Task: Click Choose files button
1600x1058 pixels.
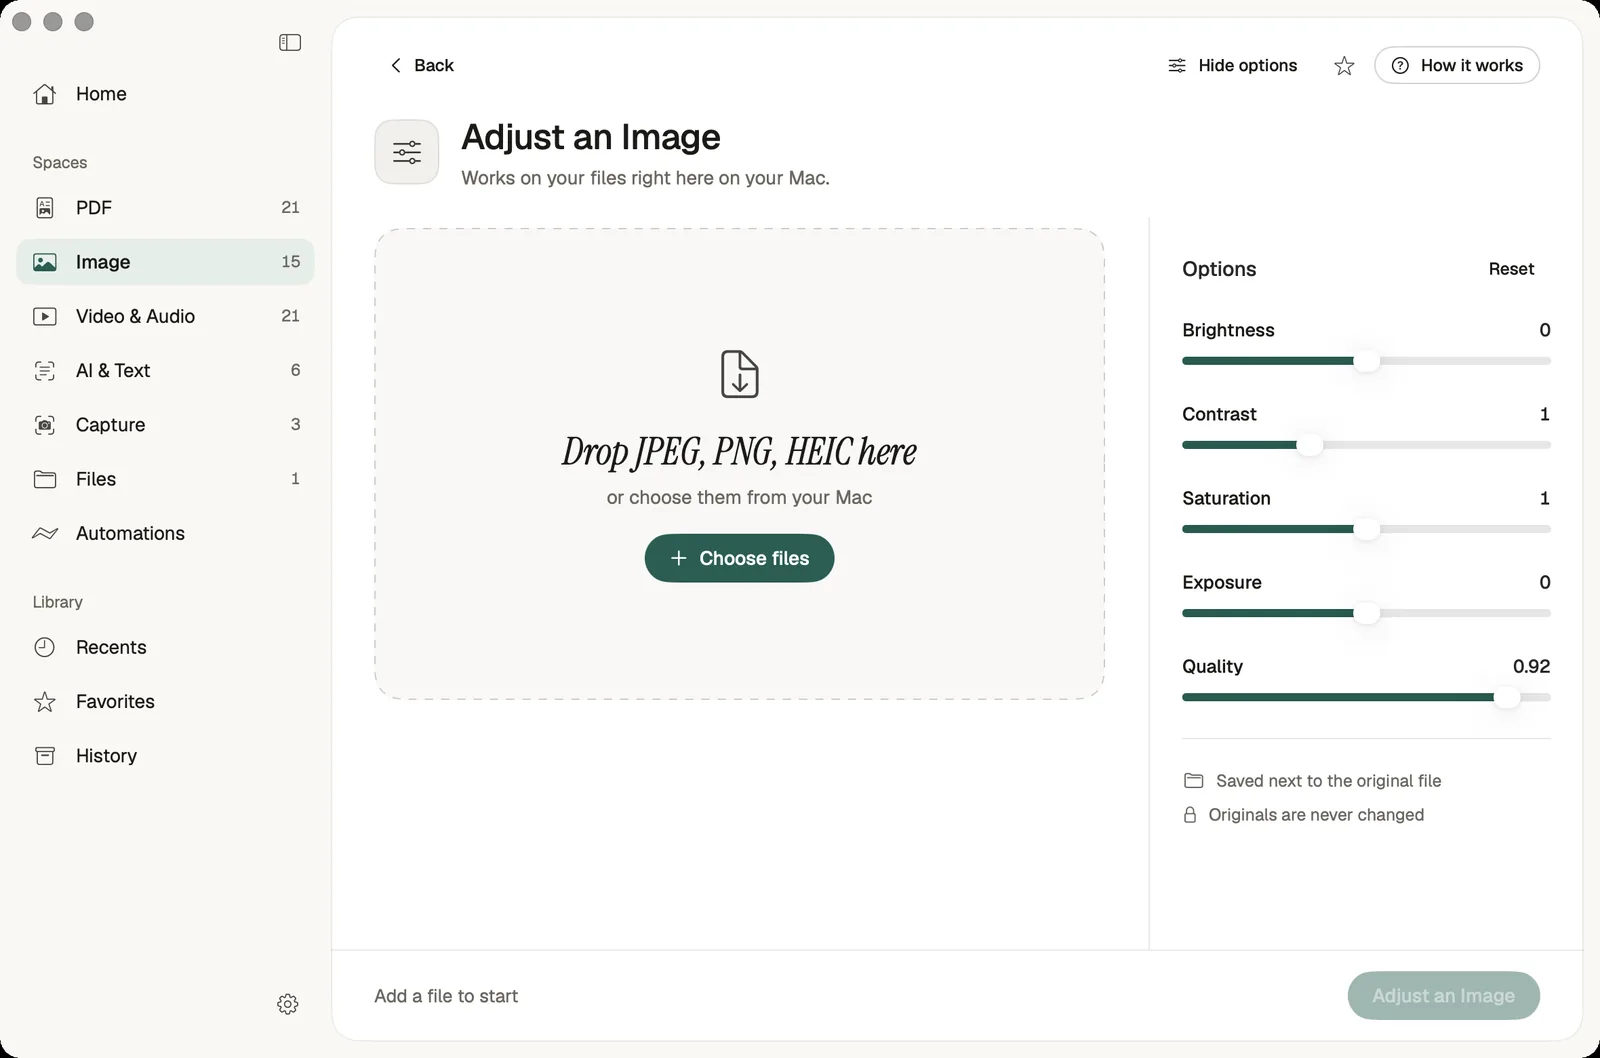Action: tap(740, 558)
